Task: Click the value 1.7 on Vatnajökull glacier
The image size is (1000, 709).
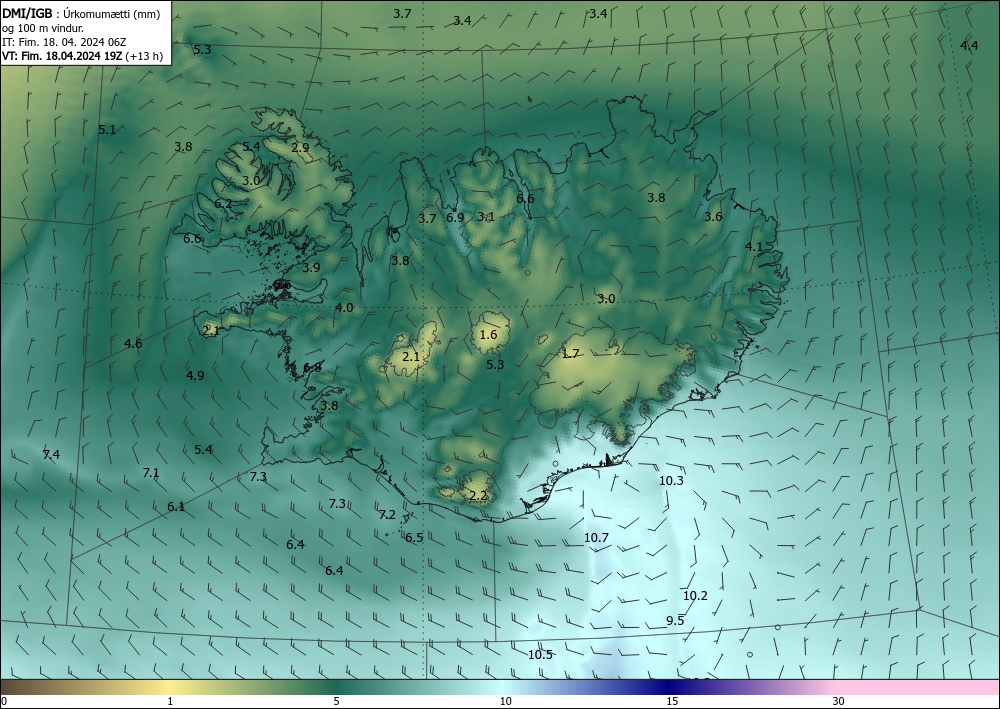Action: coord(570,354)
